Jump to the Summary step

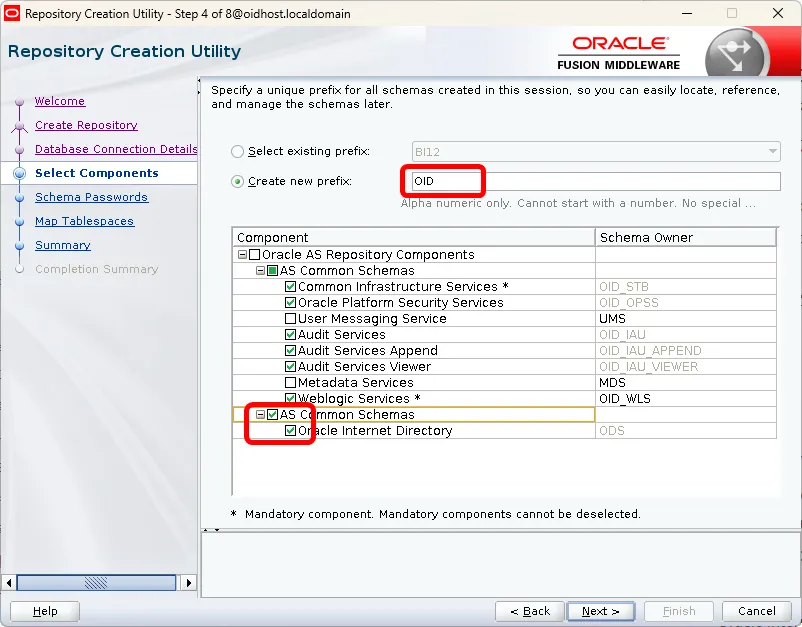click(x=63, y=245)
